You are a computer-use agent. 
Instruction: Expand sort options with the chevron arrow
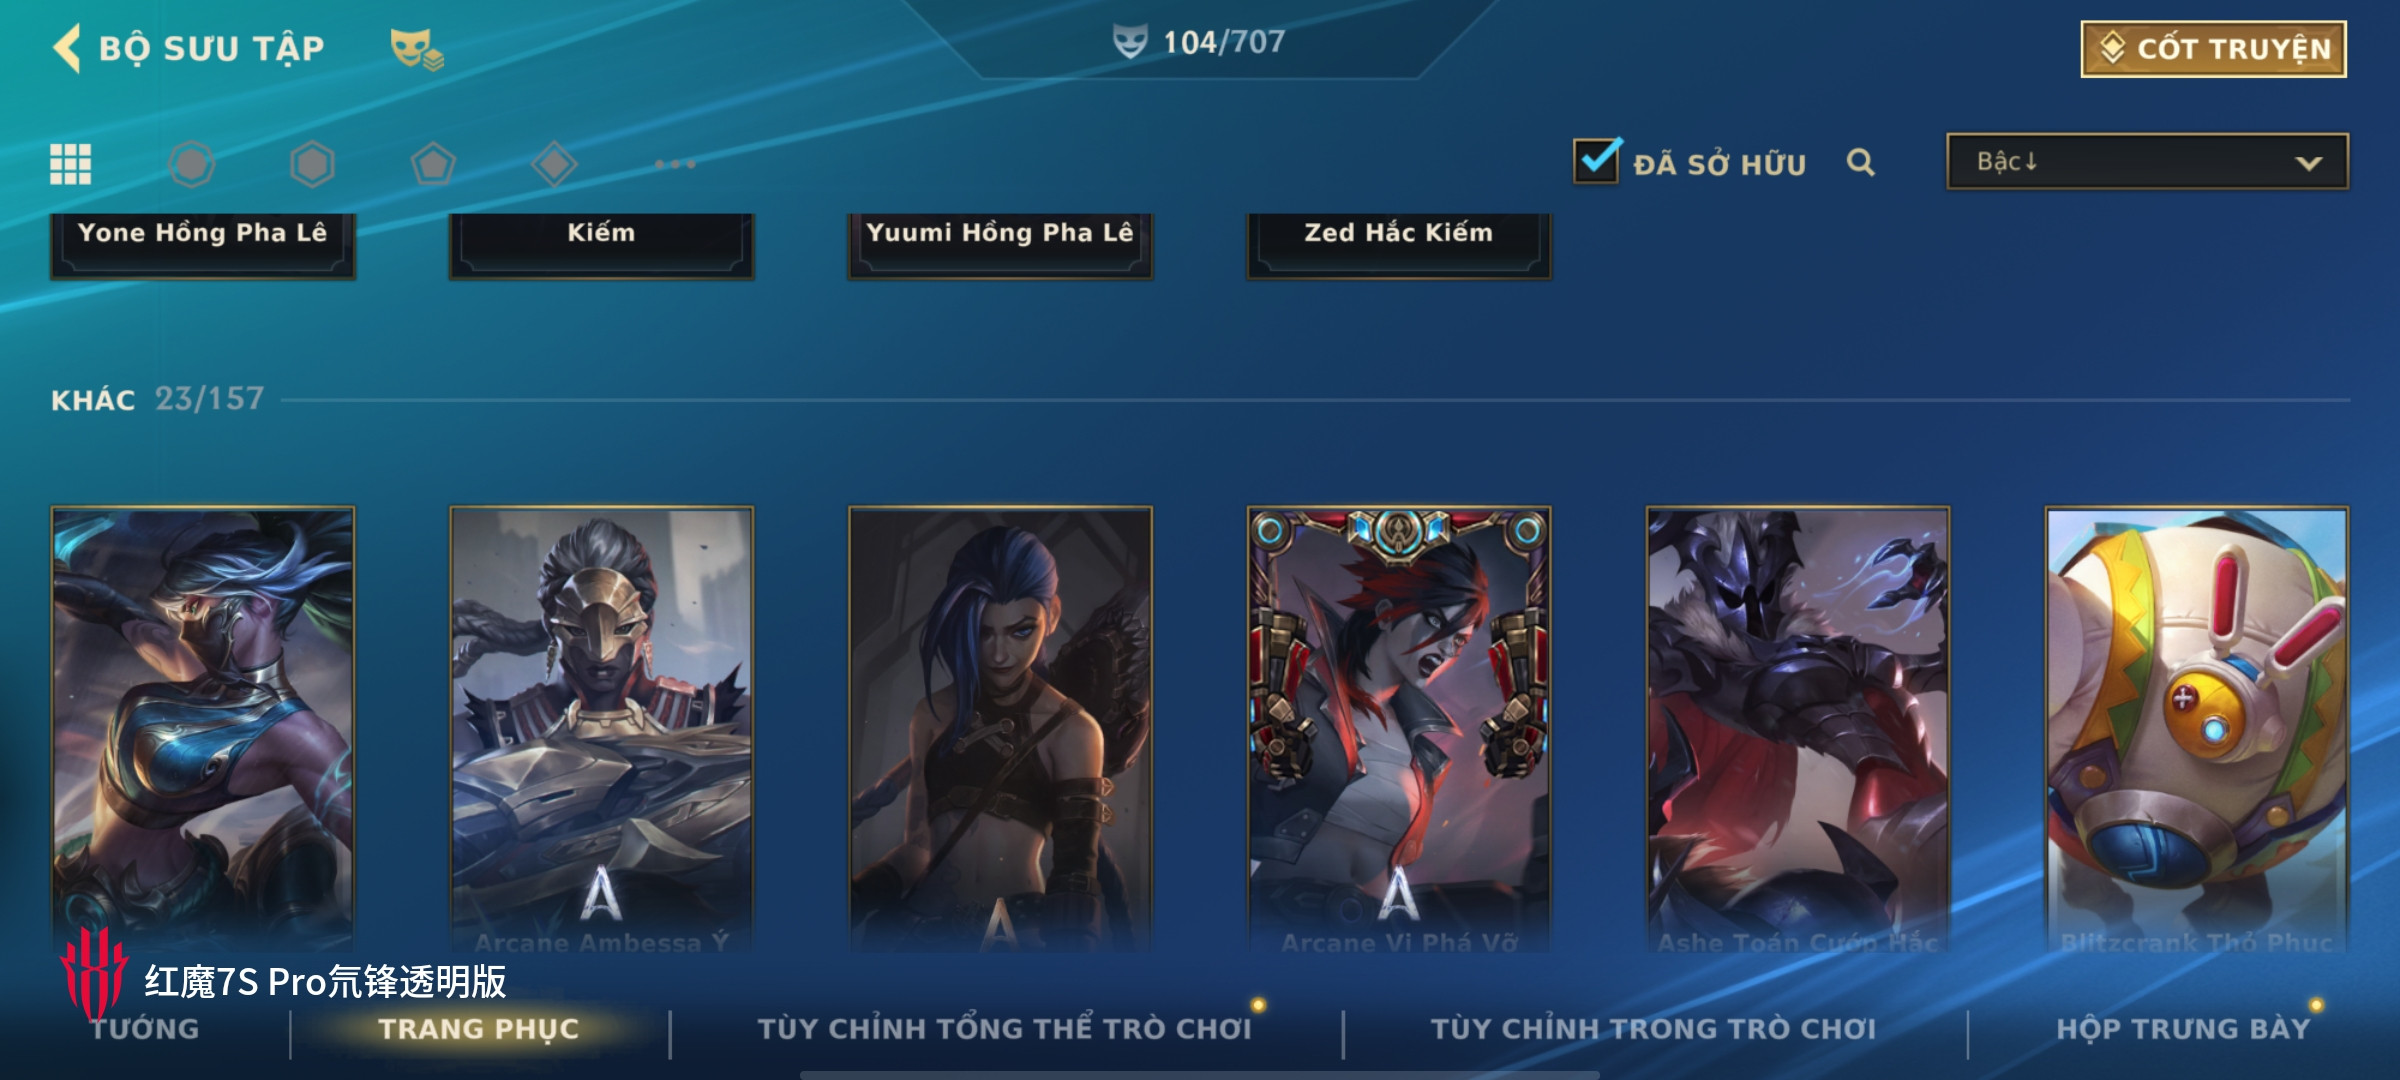click(2308, 163)
